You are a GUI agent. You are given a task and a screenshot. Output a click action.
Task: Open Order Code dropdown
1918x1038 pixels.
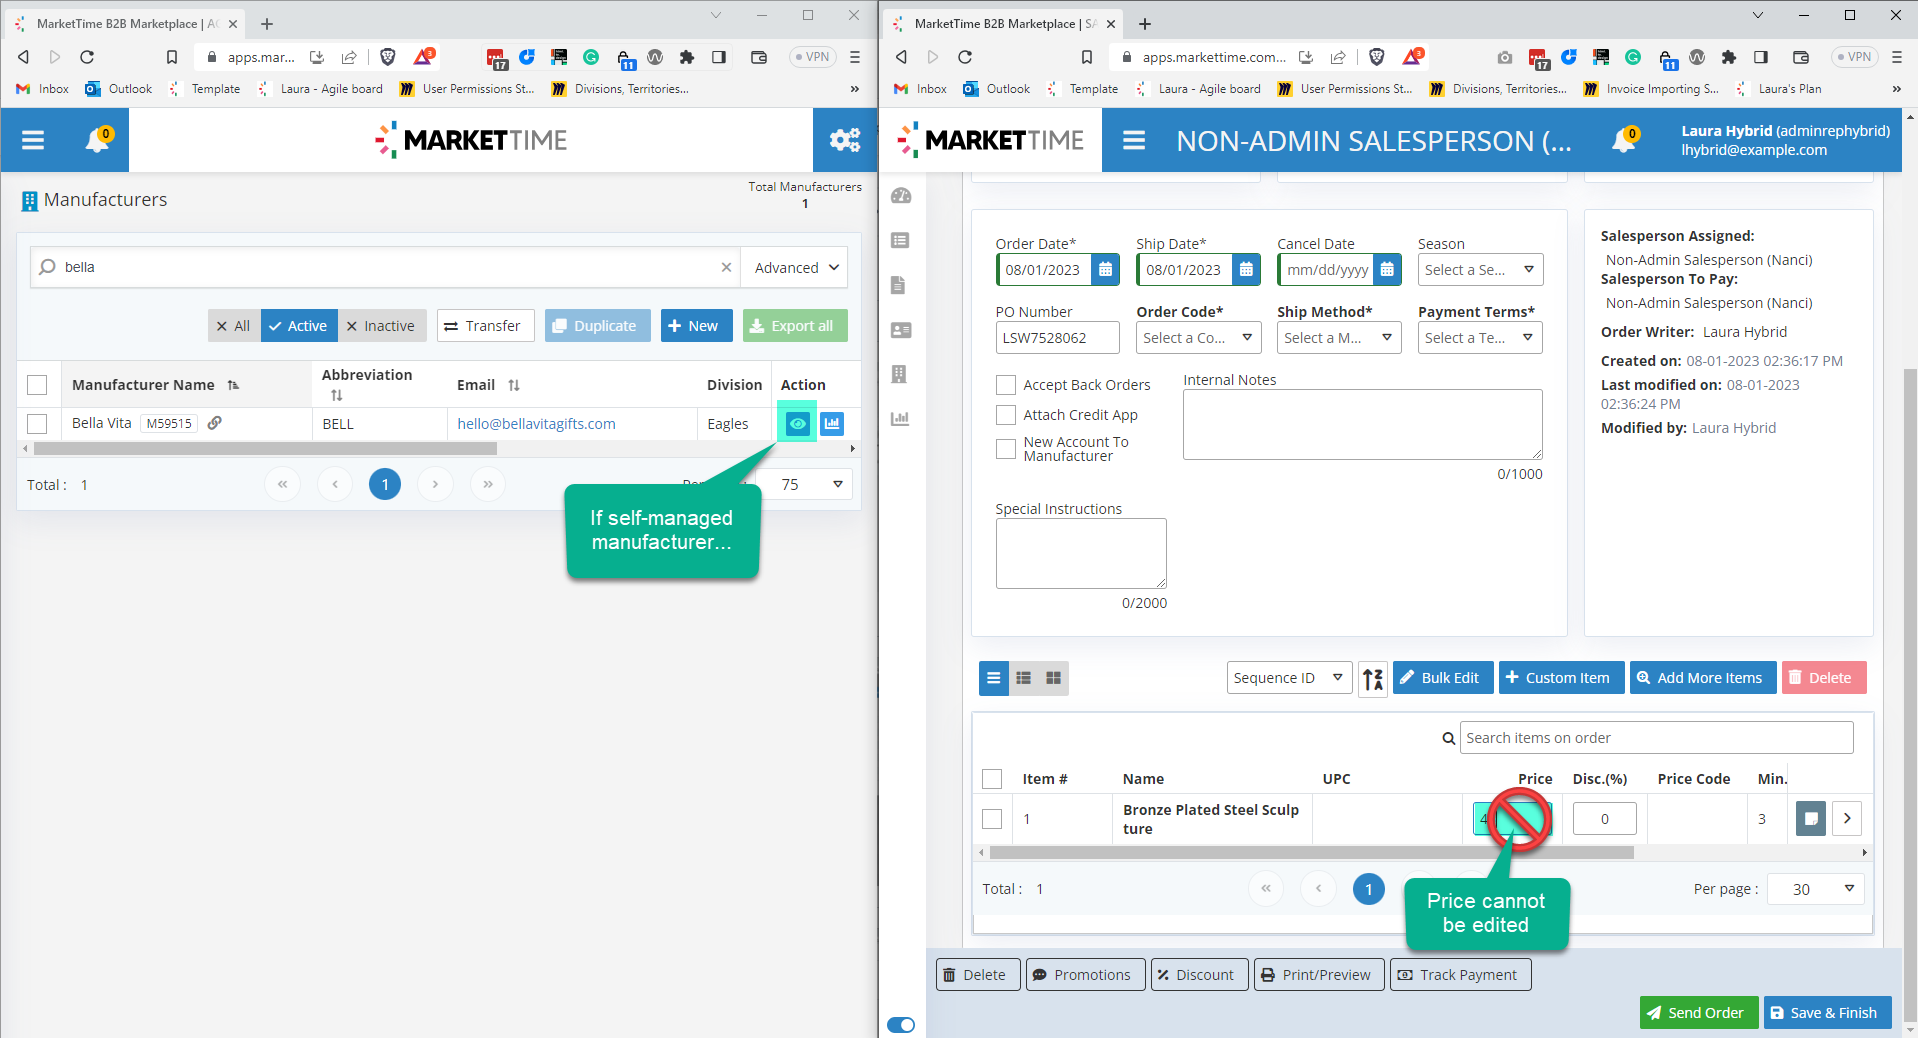pos(1199,338)
